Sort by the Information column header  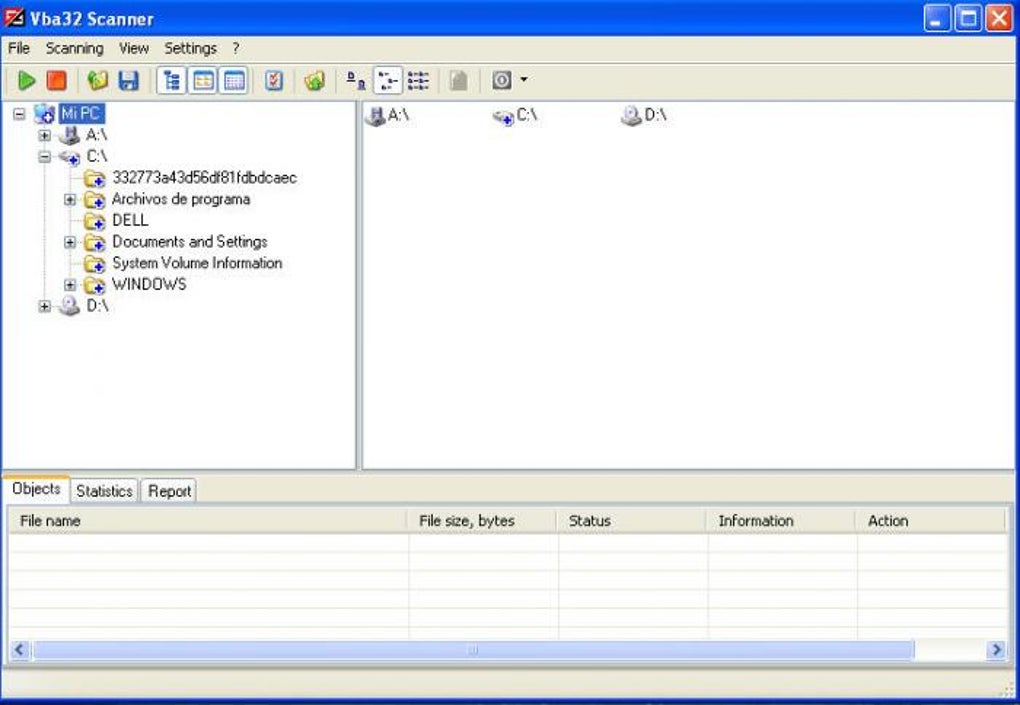pyautogui.click(x=781, y=521)
